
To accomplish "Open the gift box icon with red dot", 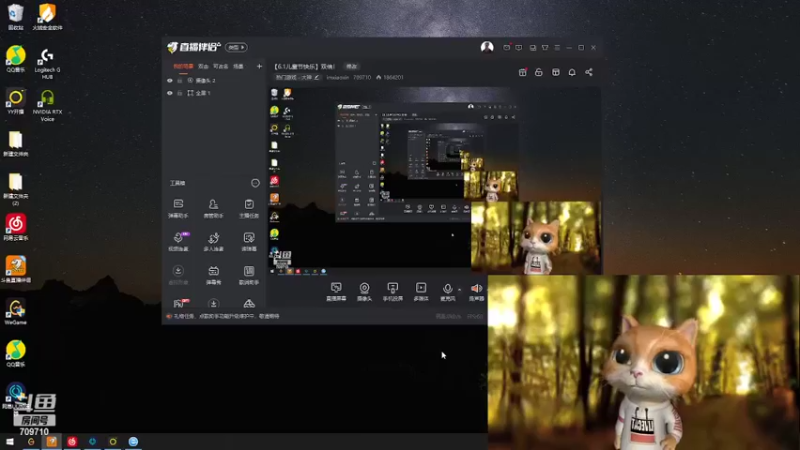I will (x=522, y=72).
